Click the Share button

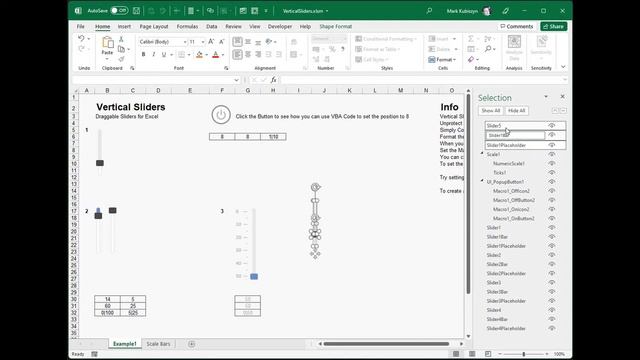553,27
